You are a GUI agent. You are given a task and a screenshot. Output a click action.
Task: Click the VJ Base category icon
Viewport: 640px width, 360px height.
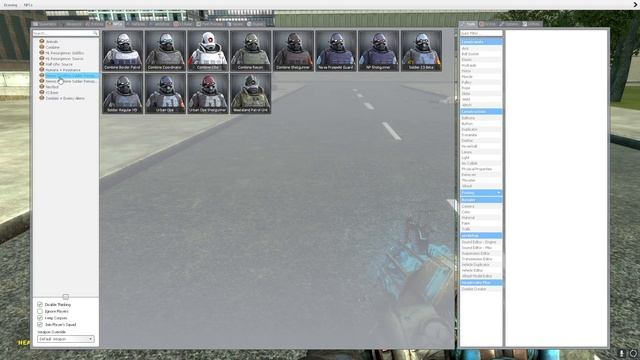point(42,92)
